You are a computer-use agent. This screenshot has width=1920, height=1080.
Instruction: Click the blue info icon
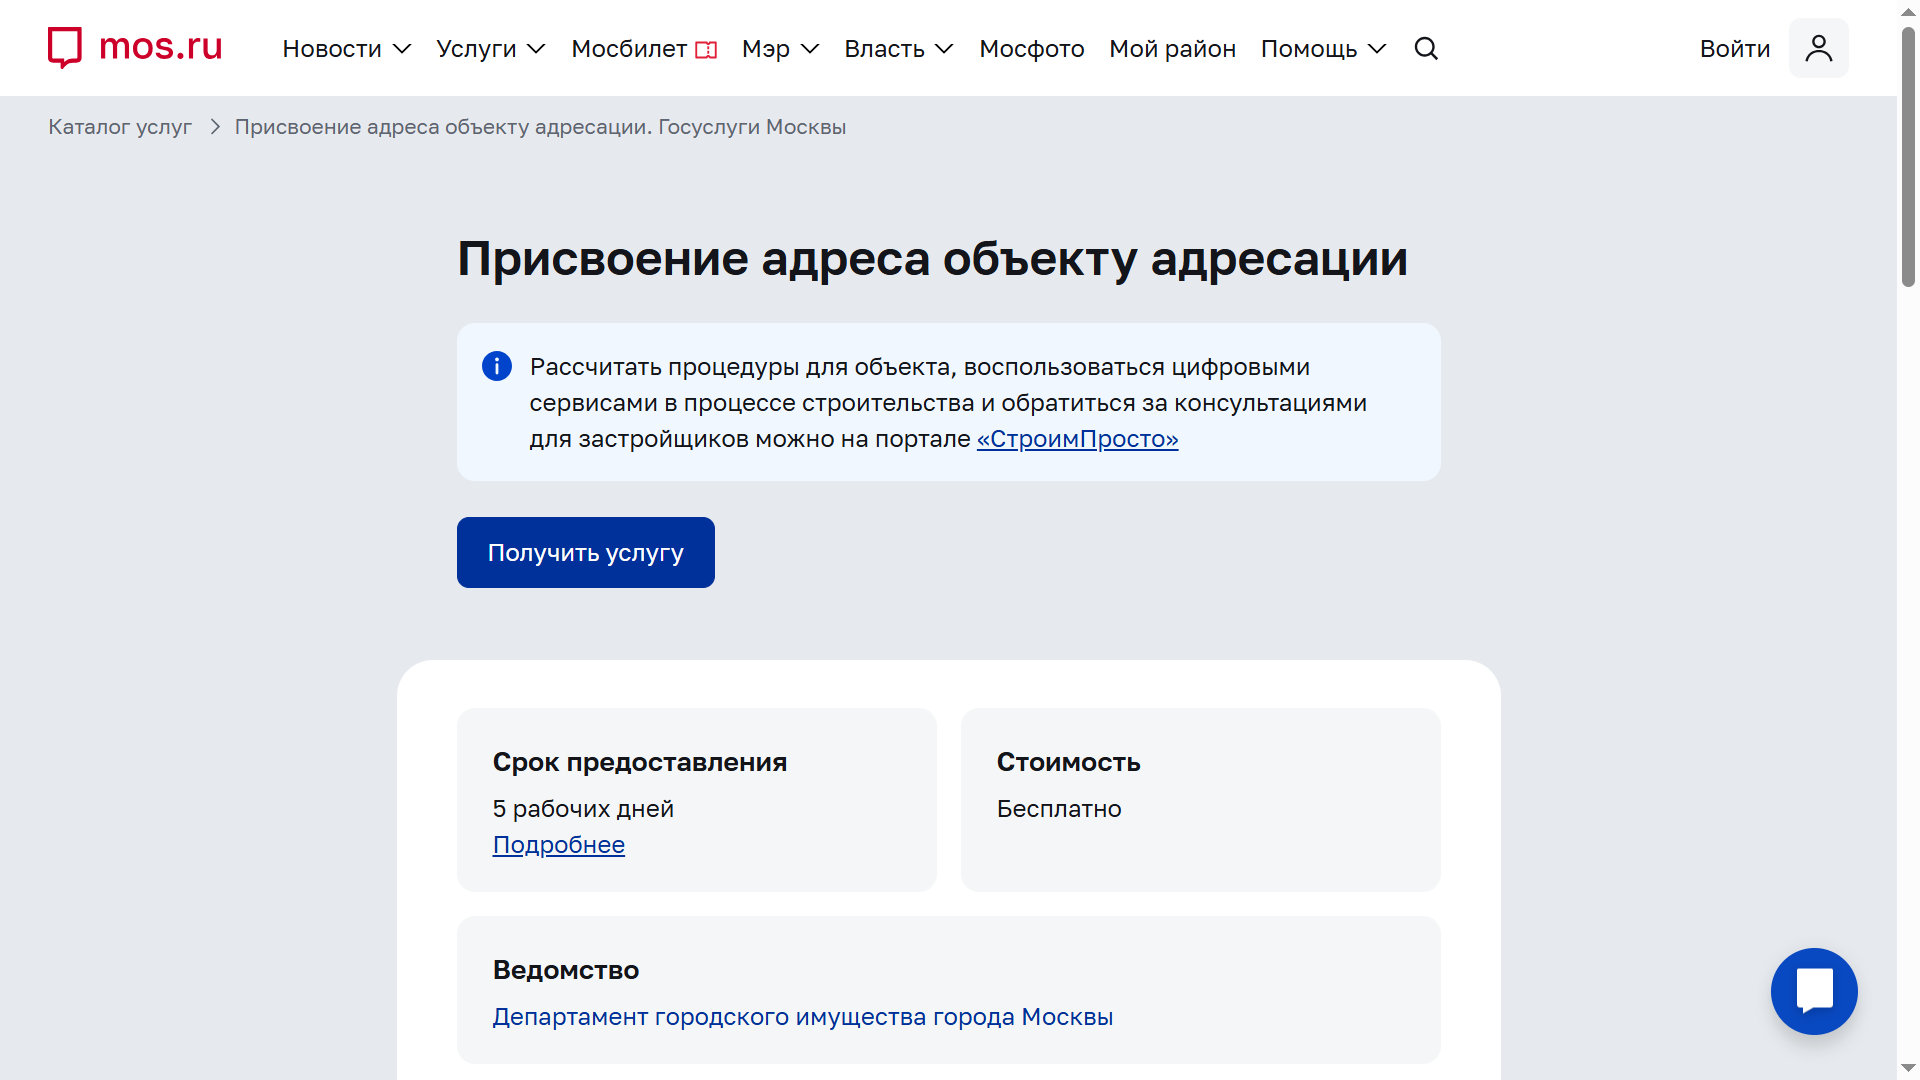[x=497, y=366]
